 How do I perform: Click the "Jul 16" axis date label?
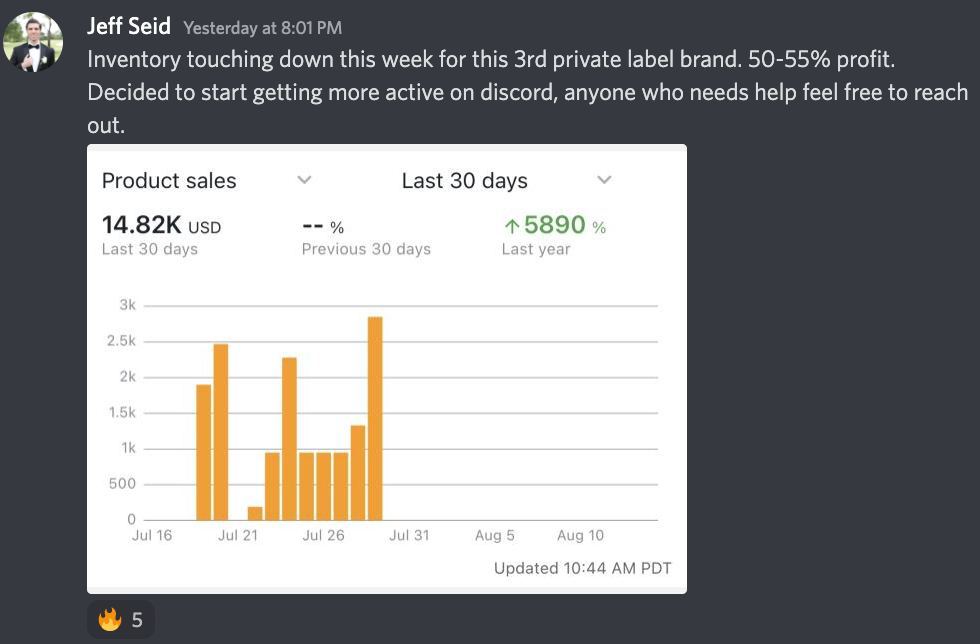[x=152, y=536]
